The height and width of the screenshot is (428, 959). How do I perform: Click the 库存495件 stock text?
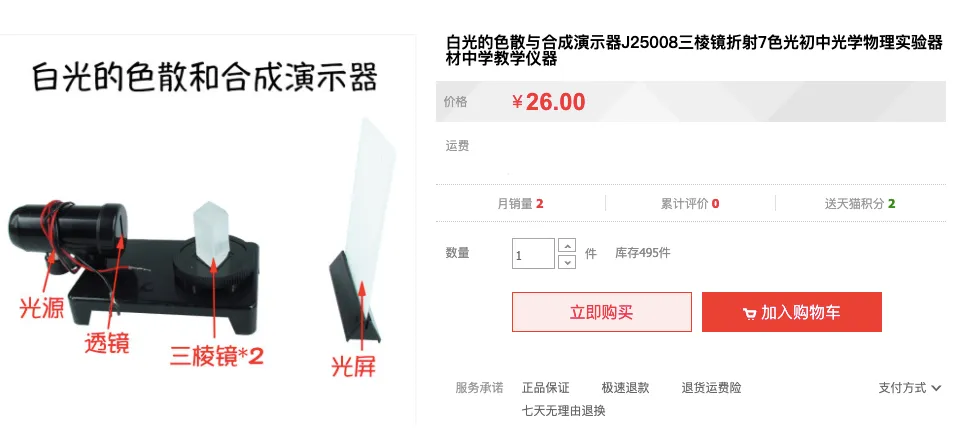(x=643, y=253)
